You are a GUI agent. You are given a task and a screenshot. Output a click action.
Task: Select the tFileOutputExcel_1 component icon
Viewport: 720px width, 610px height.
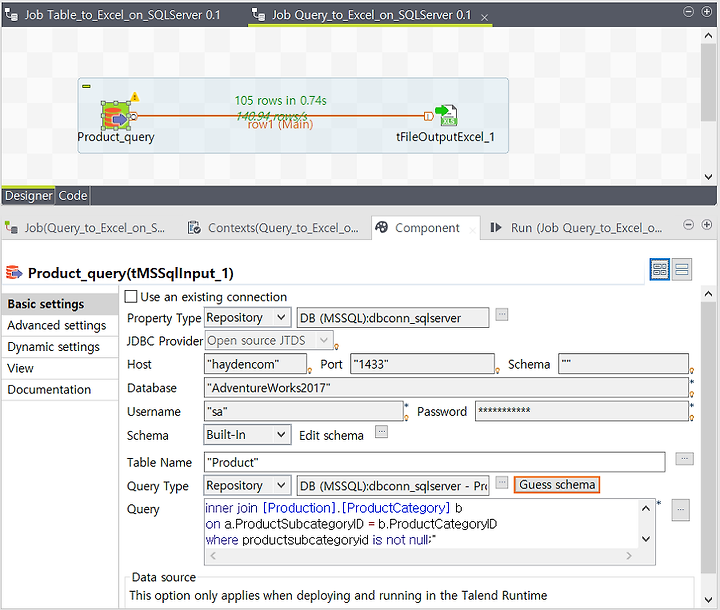click(446, 115)
